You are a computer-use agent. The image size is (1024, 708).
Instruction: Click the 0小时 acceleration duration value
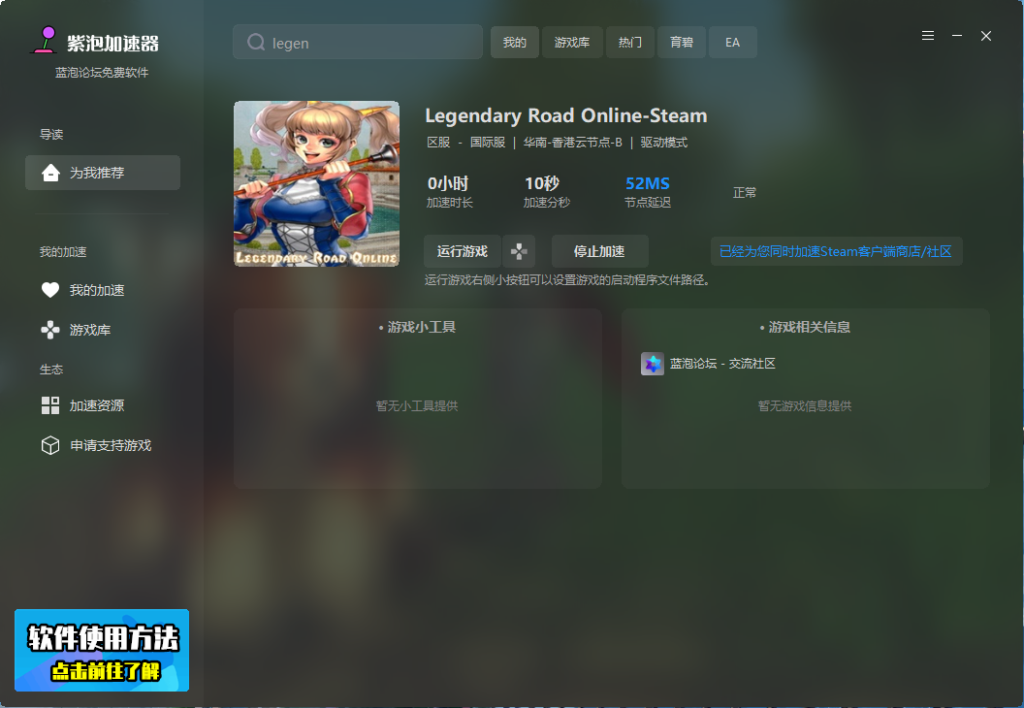click(x=448, y=184)
